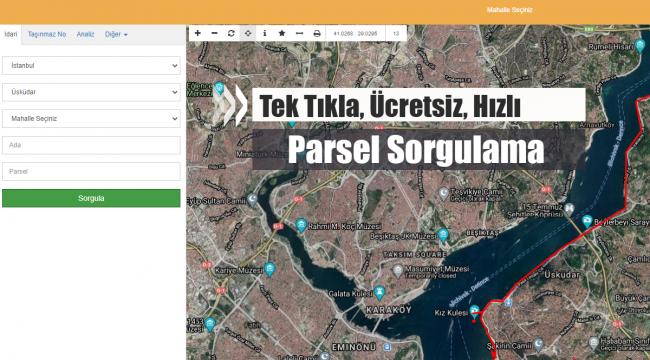Click the refresh map icon
650x360 pixels.
pyautogui.click(x=231, y=33)
